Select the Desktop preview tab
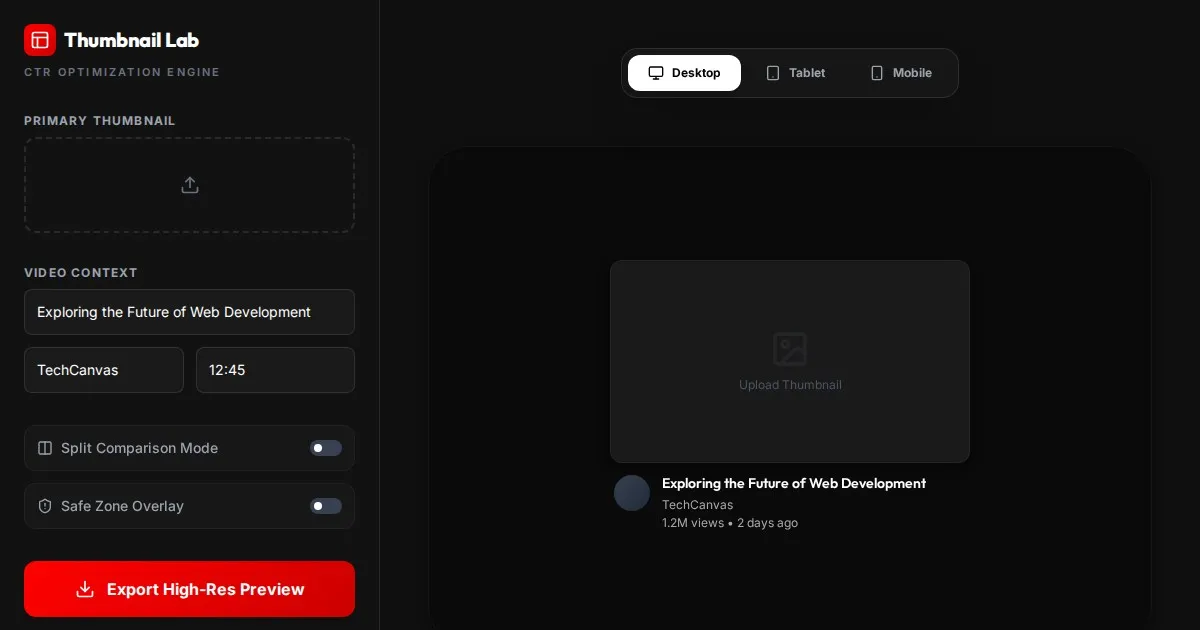The image size is (1200, 630). [685, 73]
